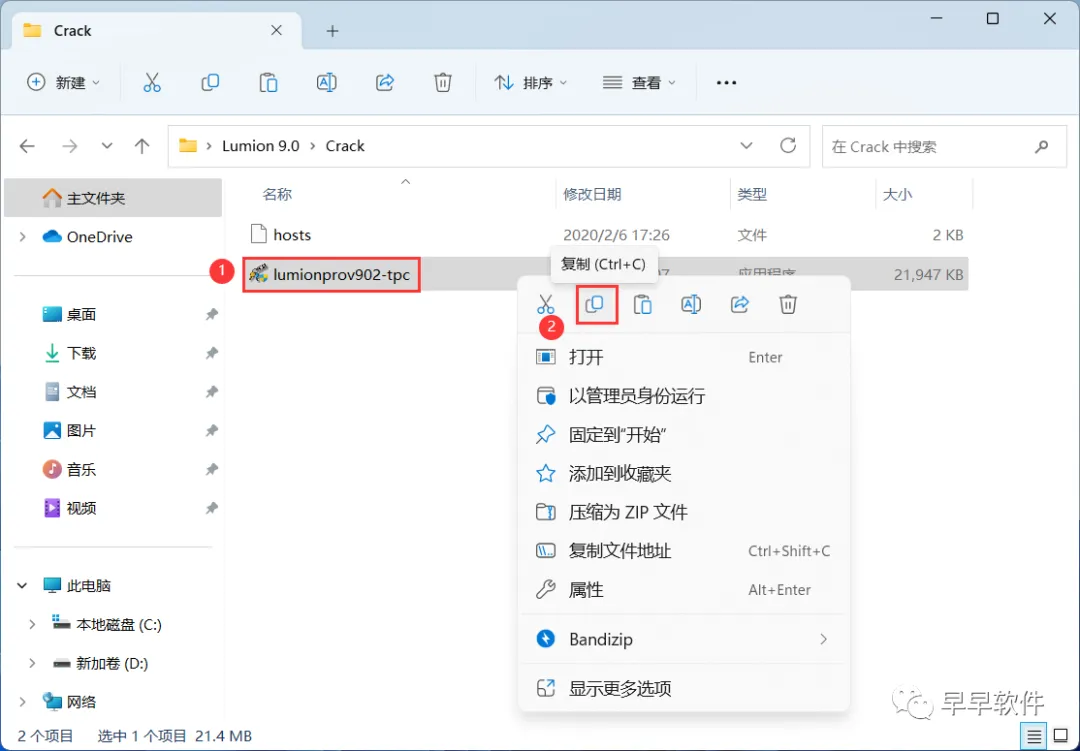Click Crack in the address breadcrumb

click(345, 146)
